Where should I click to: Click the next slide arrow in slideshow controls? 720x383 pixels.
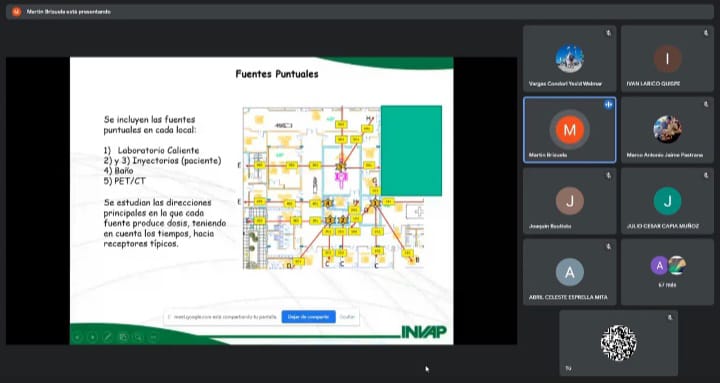click(92, 337)
